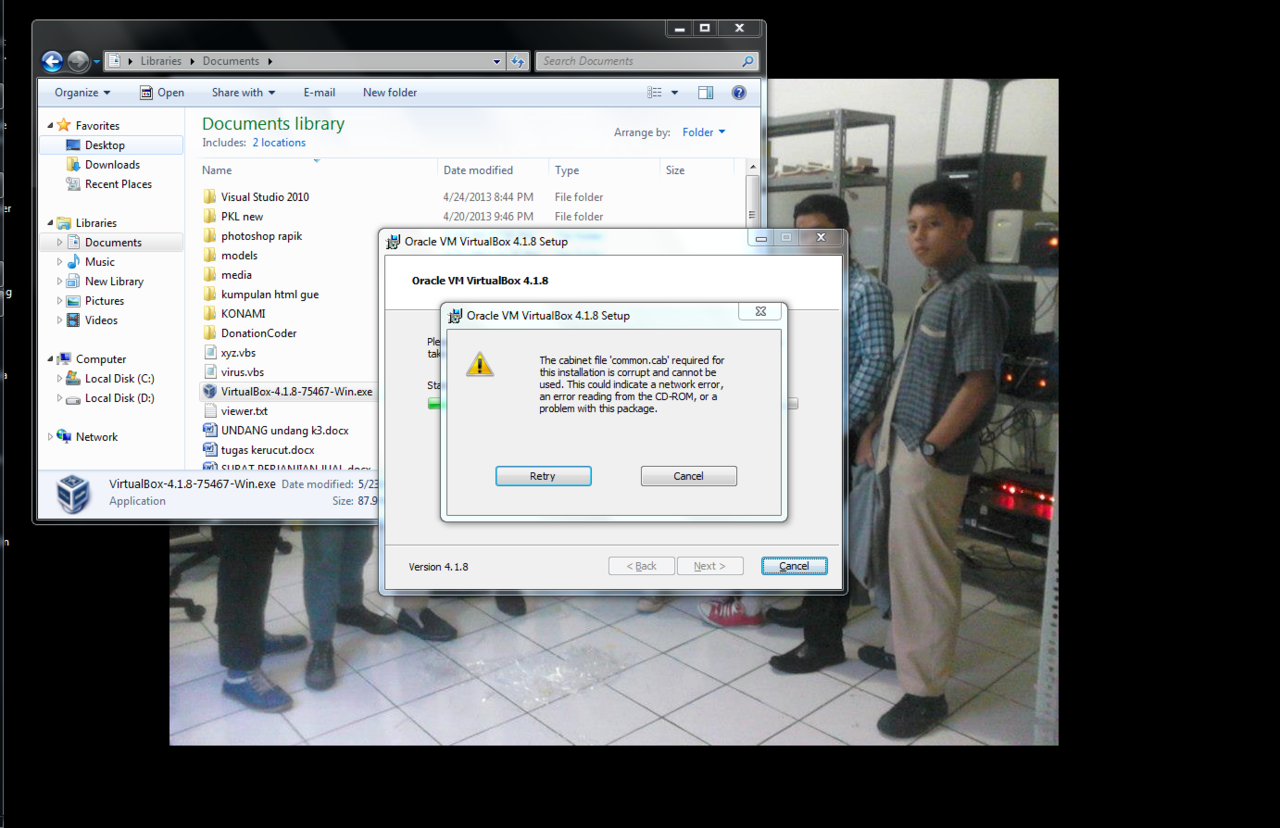The height and width of the screenshot is (828, 1280).
Task: Click Open in the Explorer toolbar
Action: [x=162, y=92]
